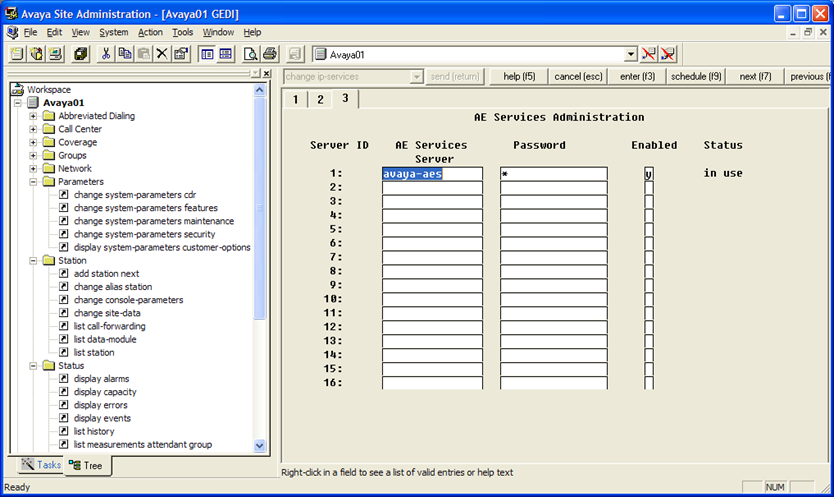Image resolution: width=834 pixels, height=497 pixels.
Task: Collapse the Parameters folder
Action: [33, 181]
